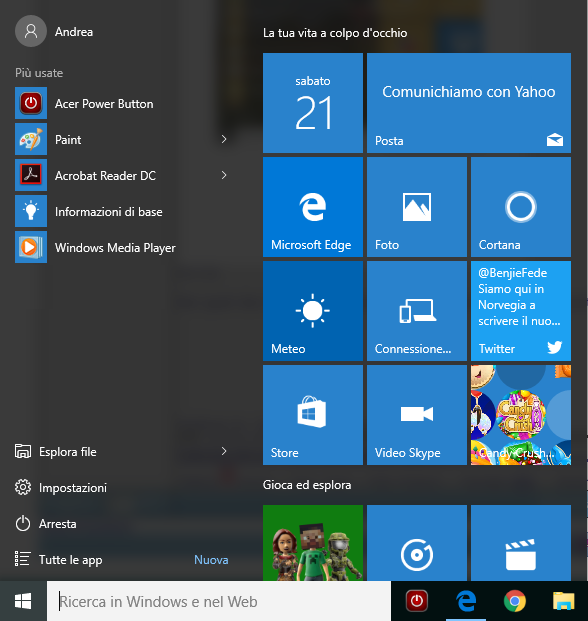This screenshot has height=621, width=588.
Task: Expand the Acrobat Reader DC jump list arrow
Action: (x=224, y=175)
